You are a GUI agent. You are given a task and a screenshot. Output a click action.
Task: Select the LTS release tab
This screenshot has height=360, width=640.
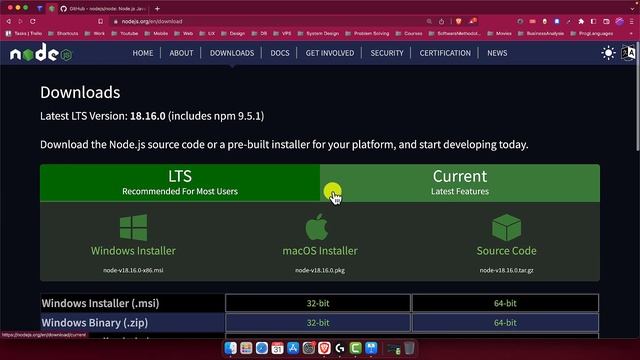click(180, 182)
